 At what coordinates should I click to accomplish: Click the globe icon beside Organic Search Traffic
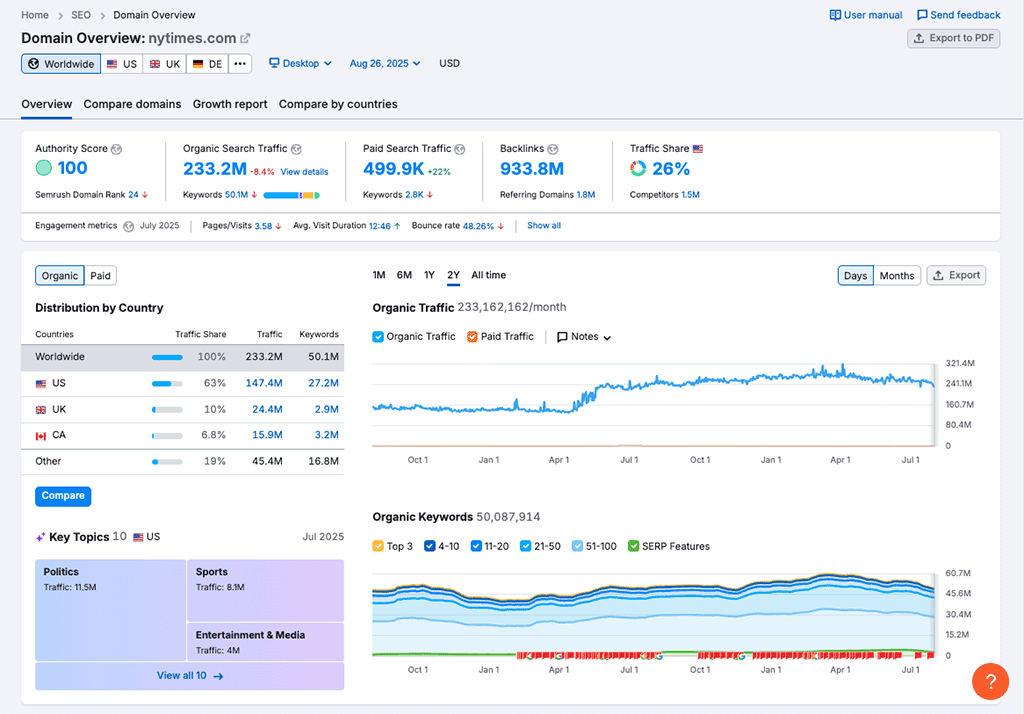click(296, 149)
